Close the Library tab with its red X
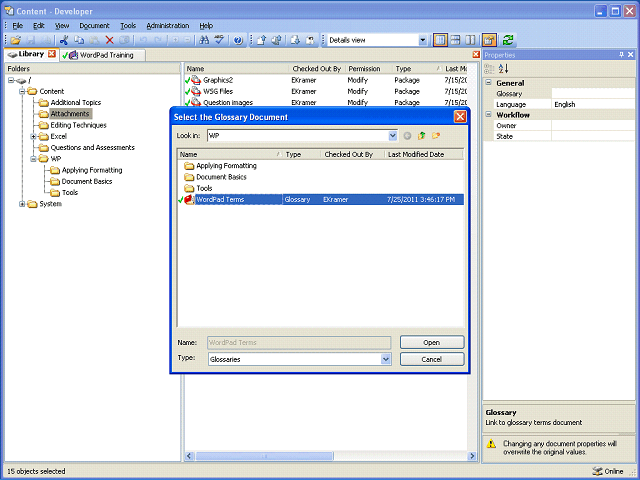 click(x=52, y=54)
